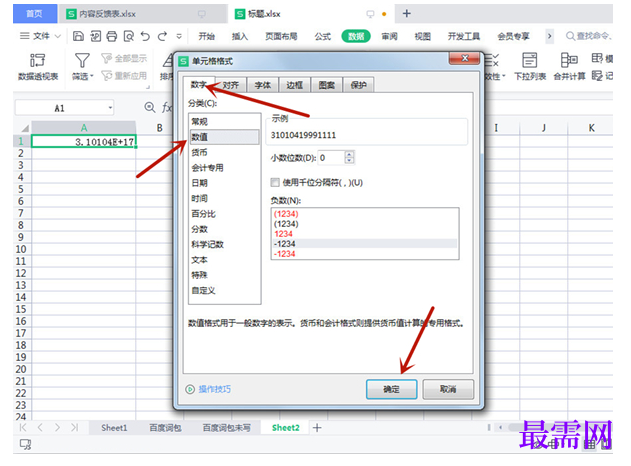The width and height of the screenshot is (631, 466).
Task: Click the 数据透视表 icon
Action: [38, 60]
